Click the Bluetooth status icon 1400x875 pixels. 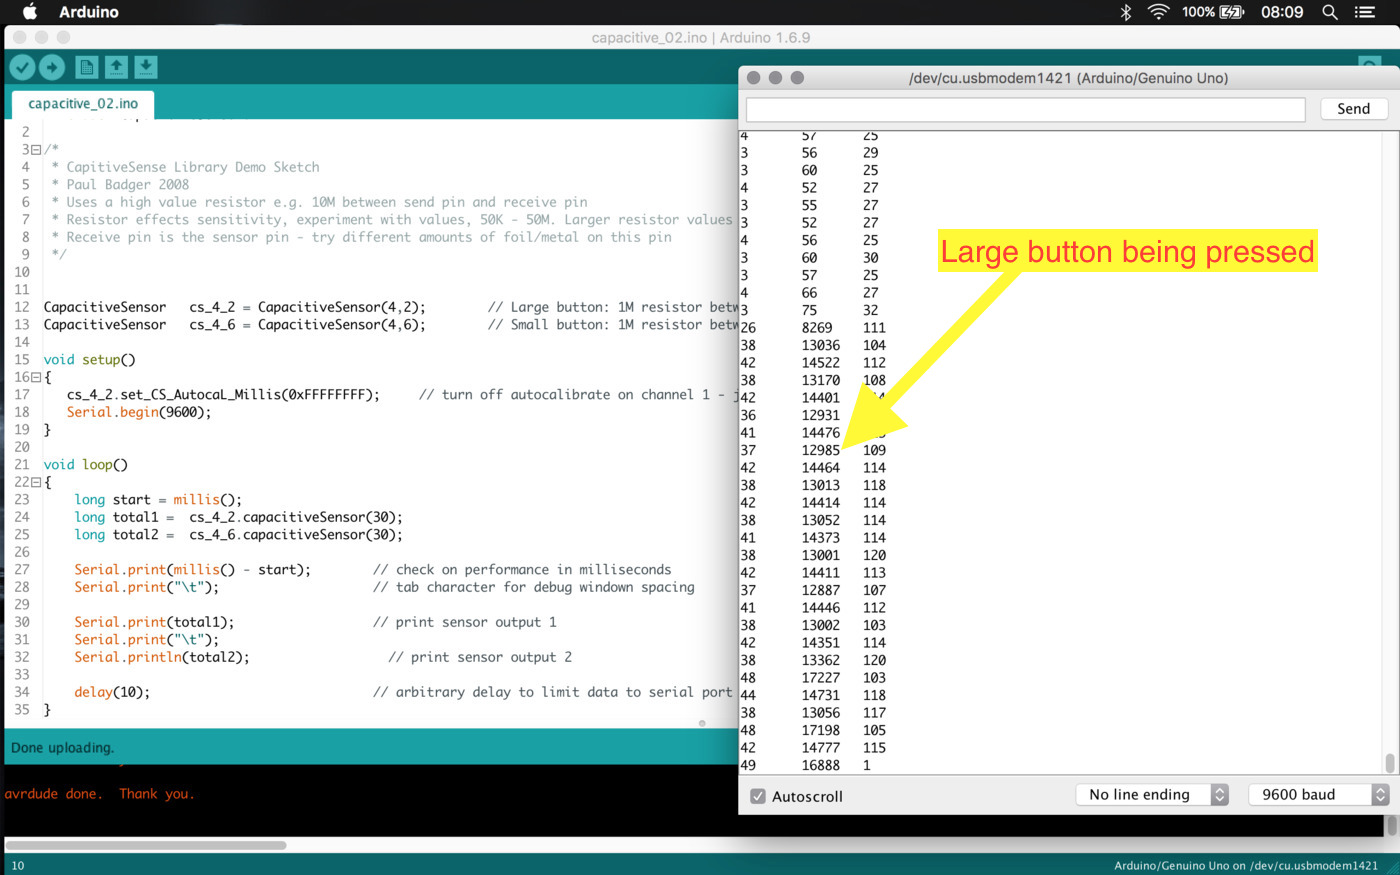(1125, 12)
